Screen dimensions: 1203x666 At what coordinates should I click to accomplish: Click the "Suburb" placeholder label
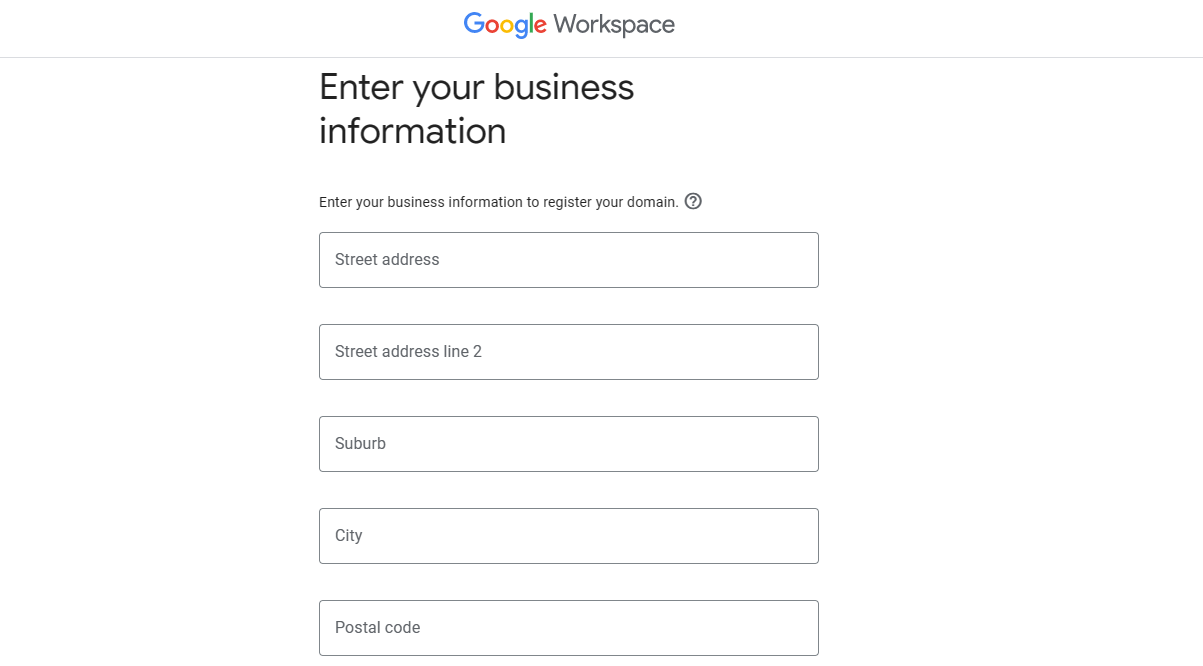pos(360,444)
